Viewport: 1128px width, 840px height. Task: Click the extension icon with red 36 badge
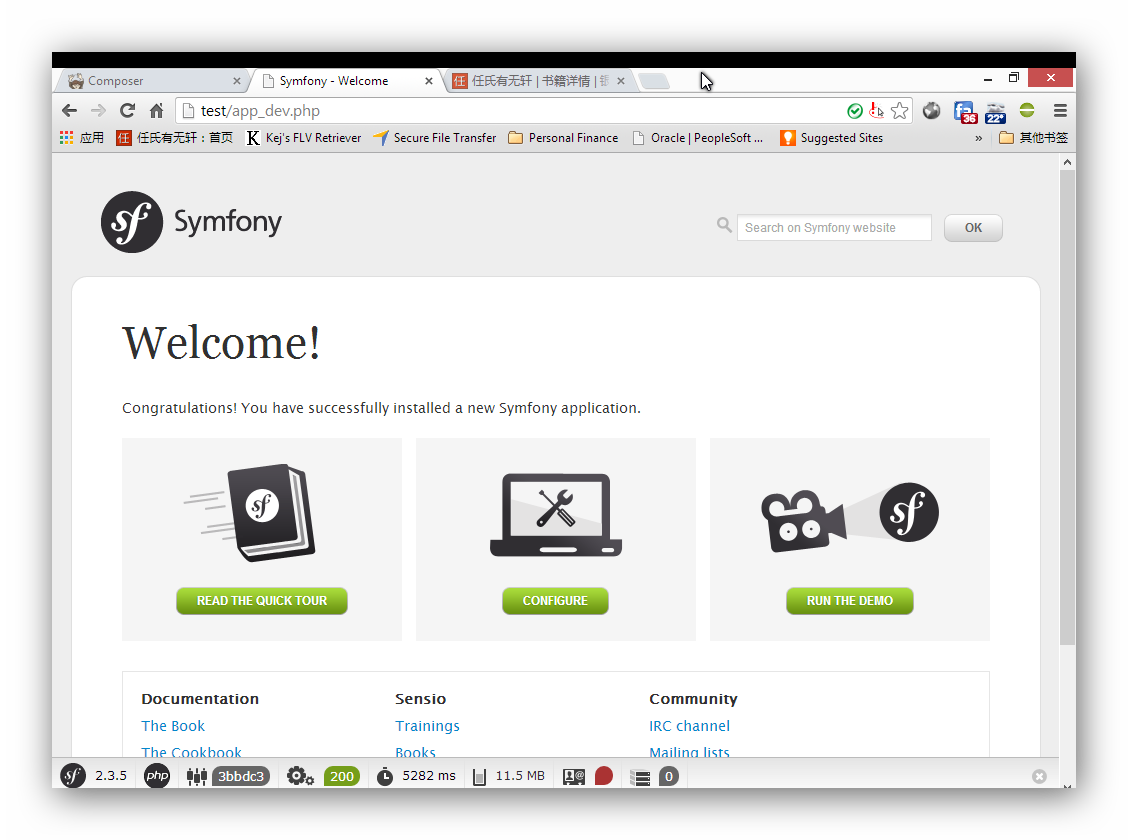point(965,112)
